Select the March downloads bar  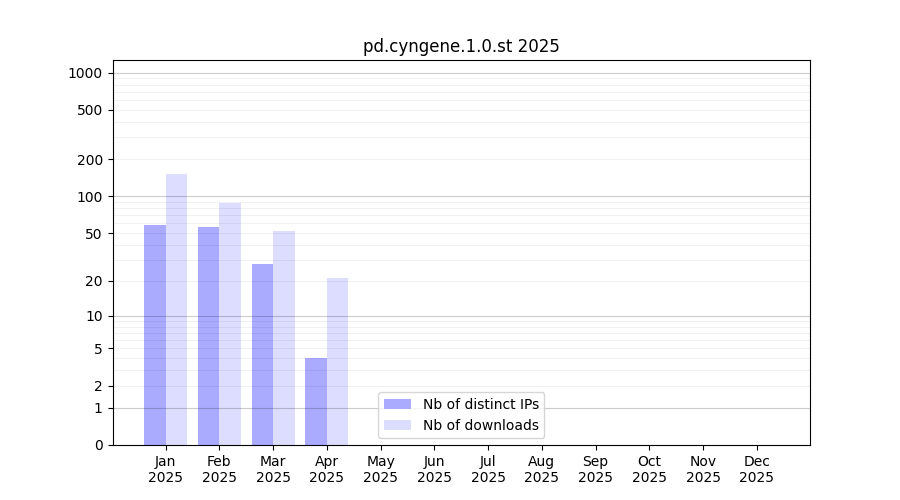pyautogui.click(x=284, y=338)
